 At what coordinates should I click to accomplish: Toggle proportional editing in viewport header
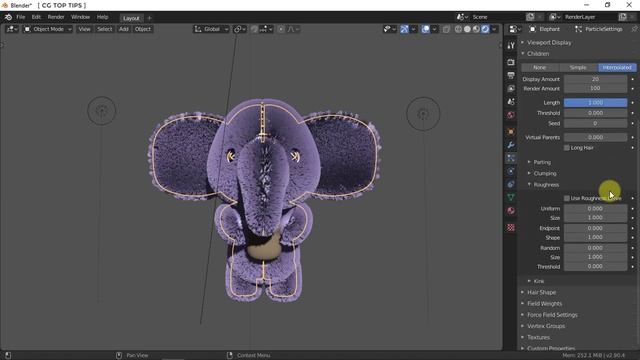281,29
